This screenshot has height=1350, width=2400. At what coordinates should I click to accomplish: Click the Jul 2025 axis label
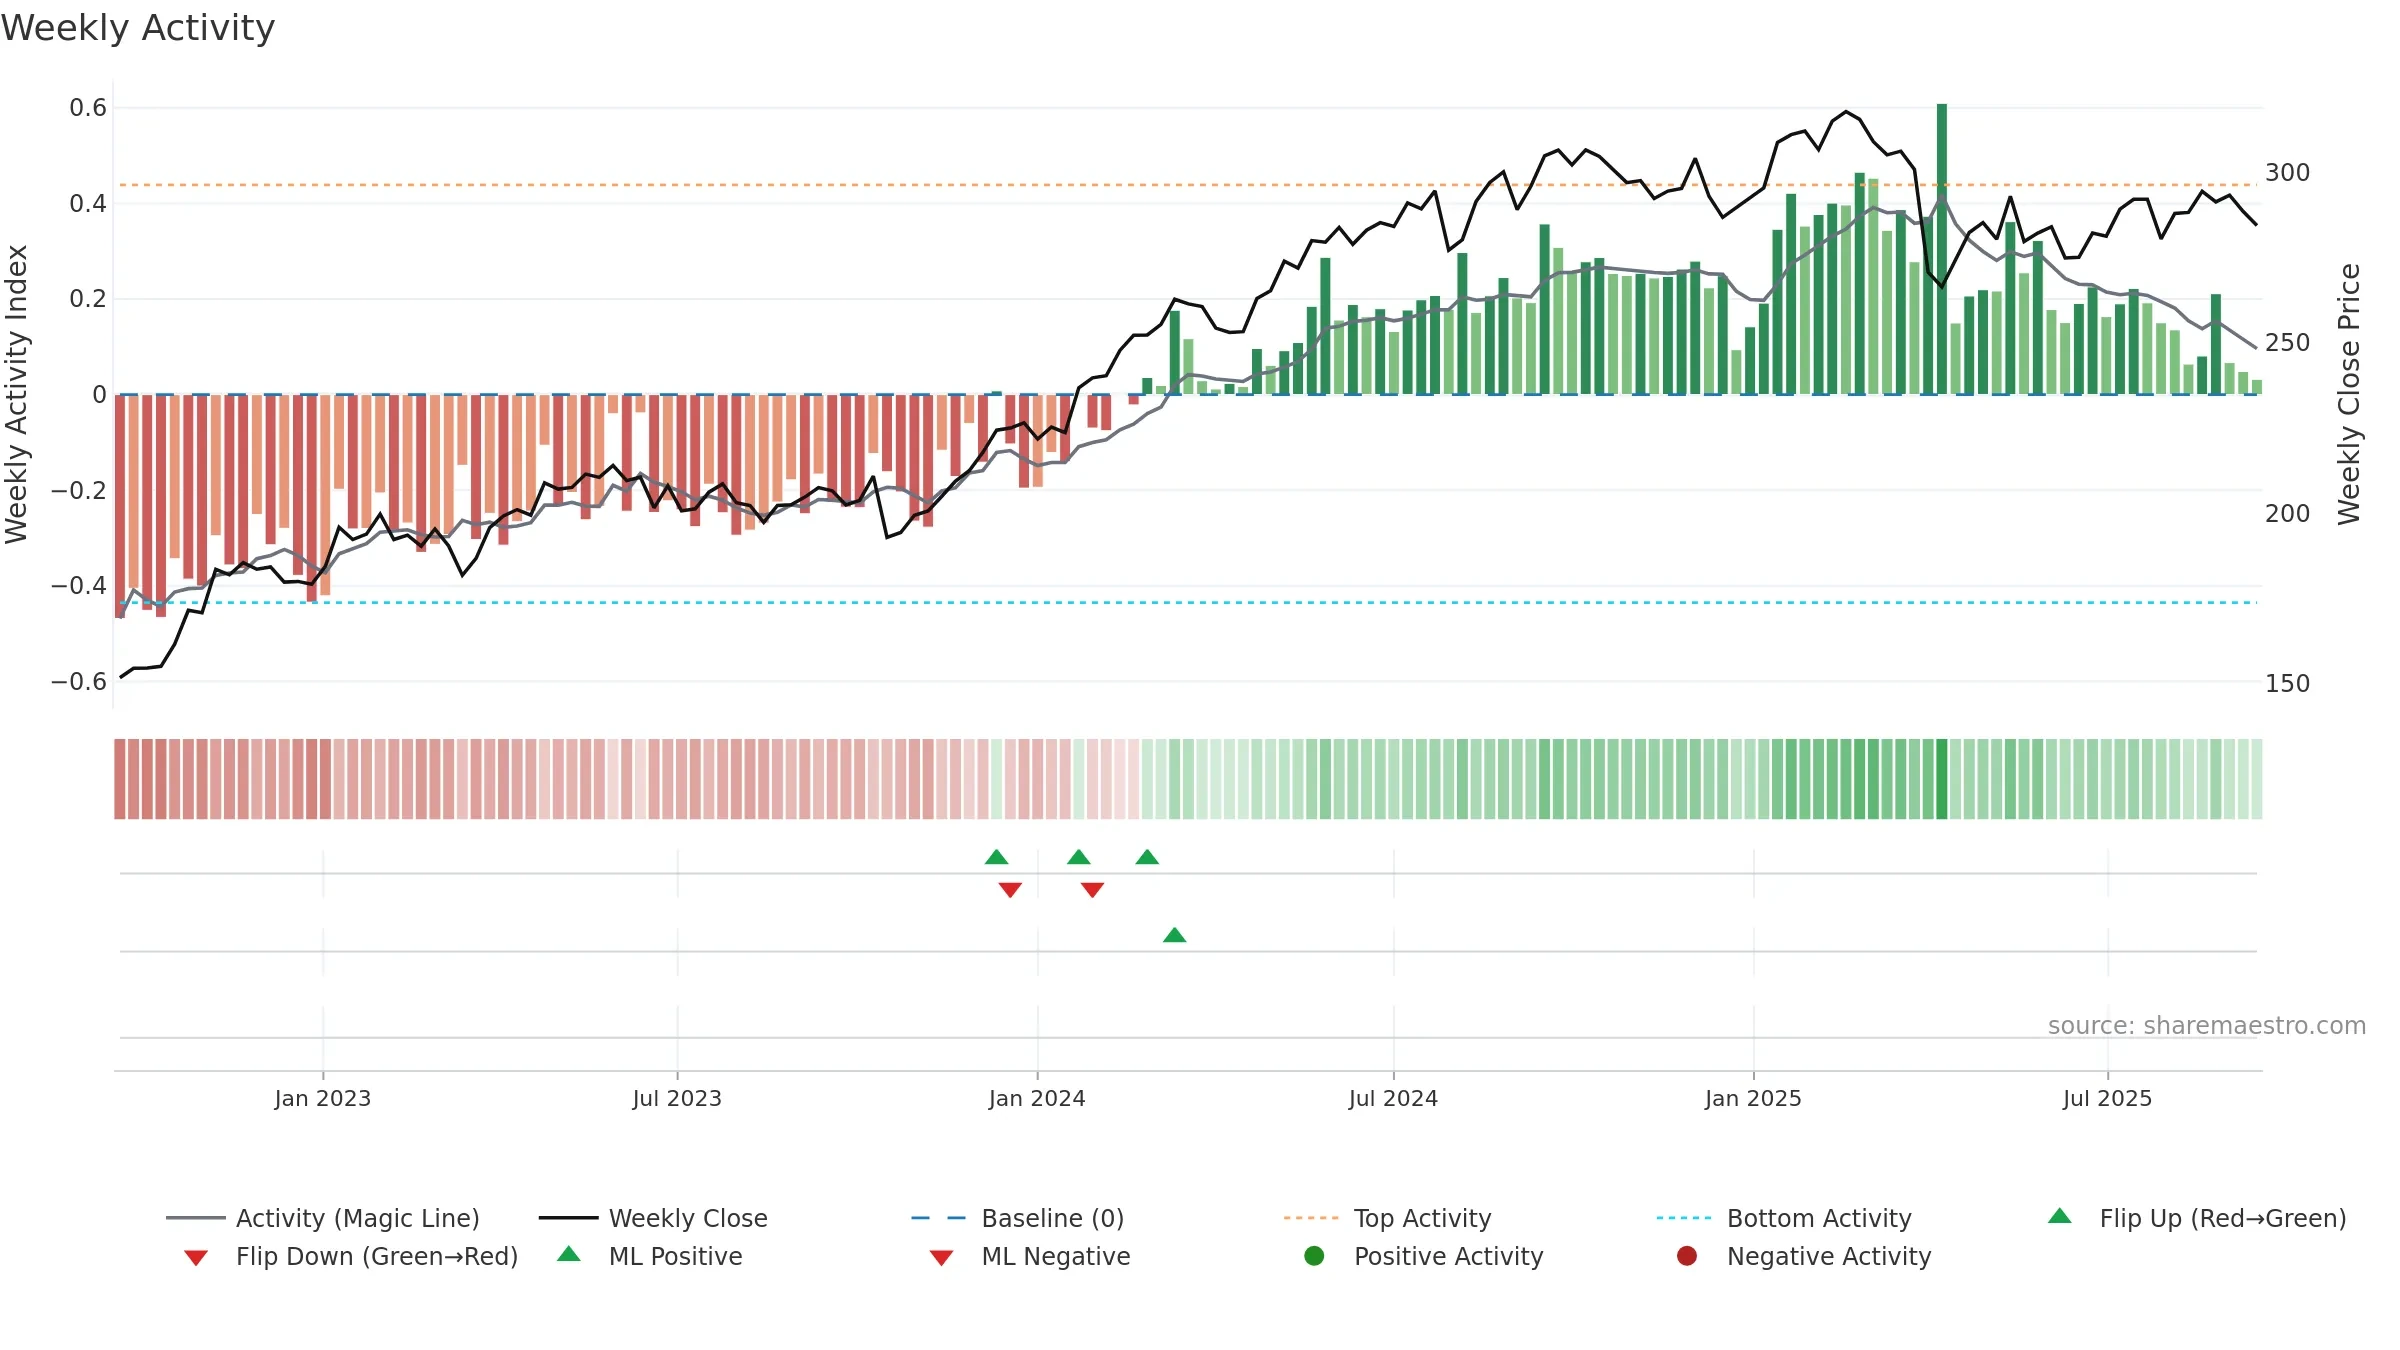pyautogui.click(x=2107, y=1098)
